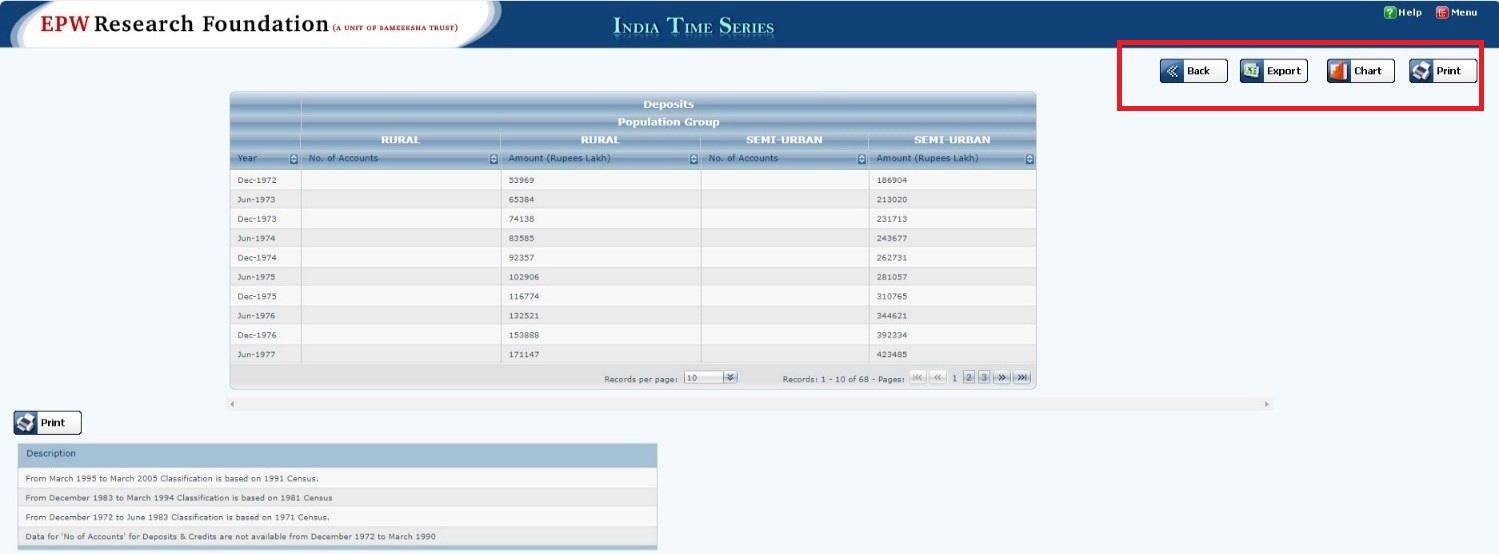Open Semi-Urban No. of Accounts column dropdown
The width and height of the screenshot is (1499, 554).
tap(861, 159)
